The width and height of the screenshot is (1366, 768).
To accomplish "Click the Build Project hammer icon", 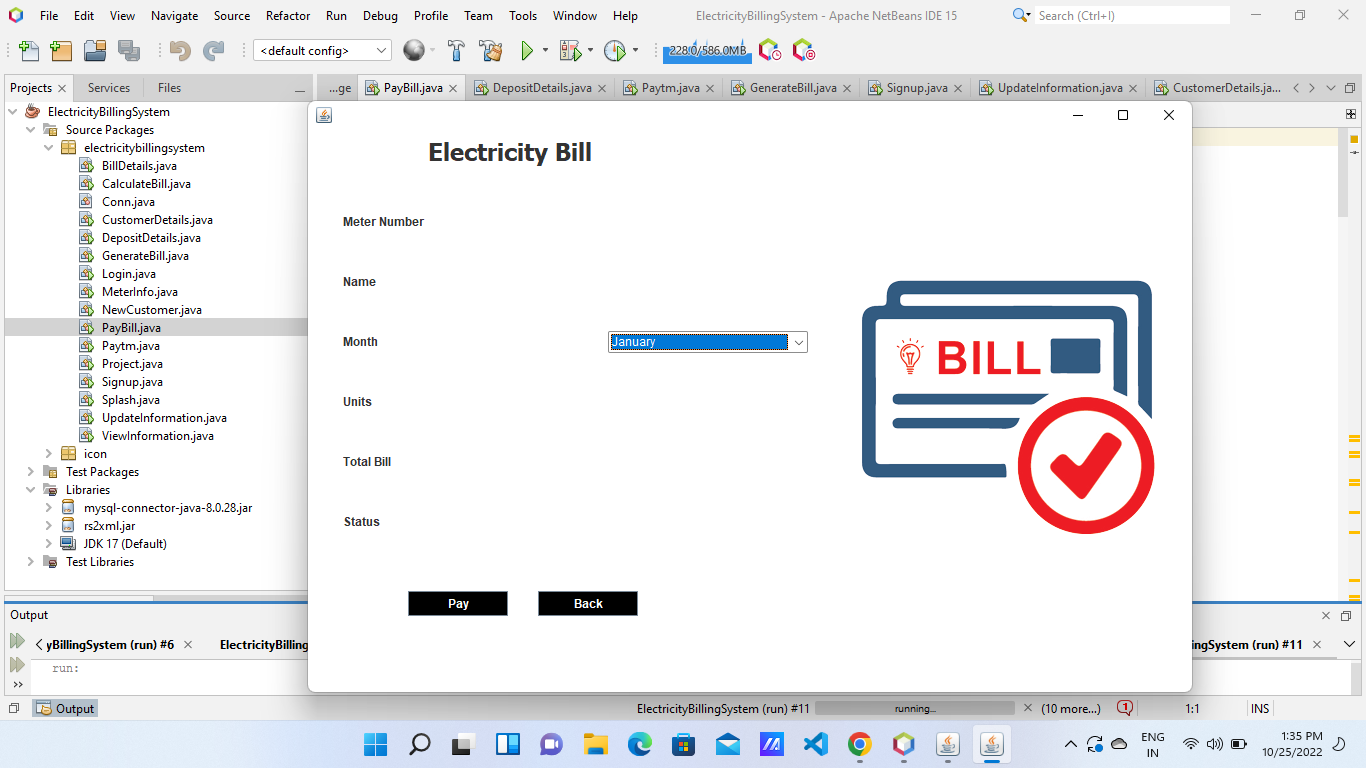I will pyautogui.click(x=454, y=50).
